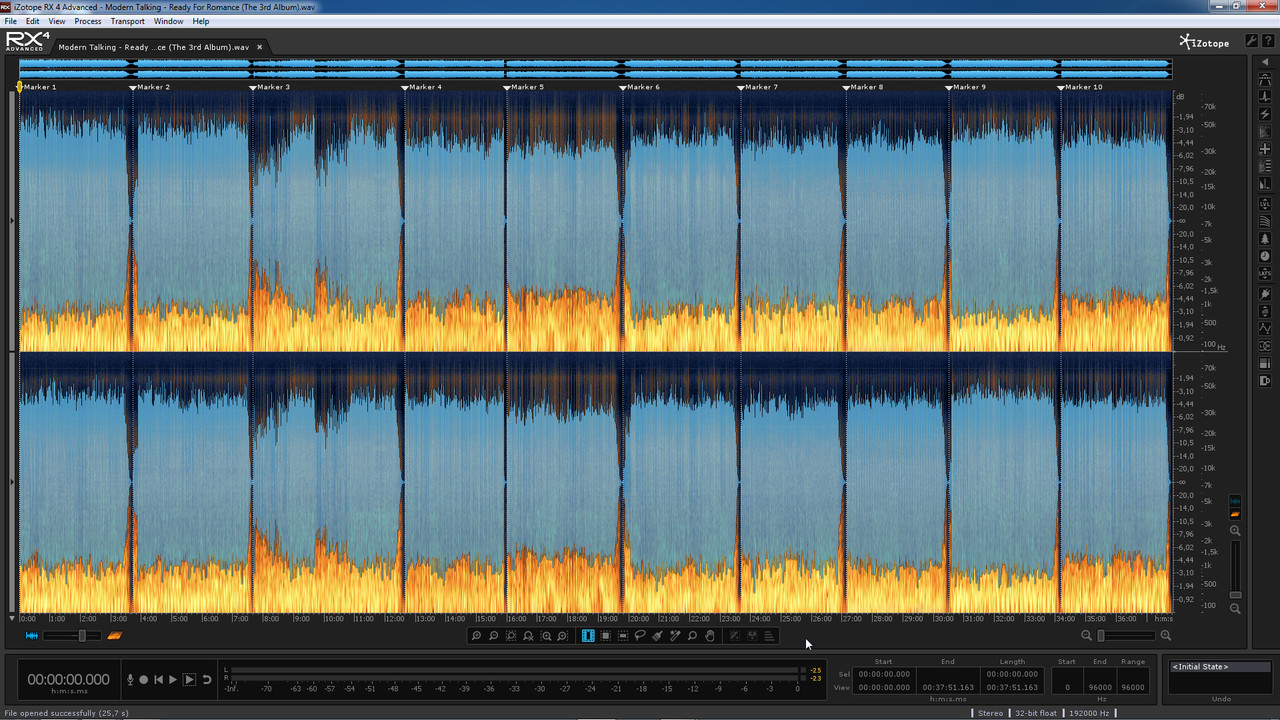
Task: Open the Process menu
Action: (x=88, y=21)
